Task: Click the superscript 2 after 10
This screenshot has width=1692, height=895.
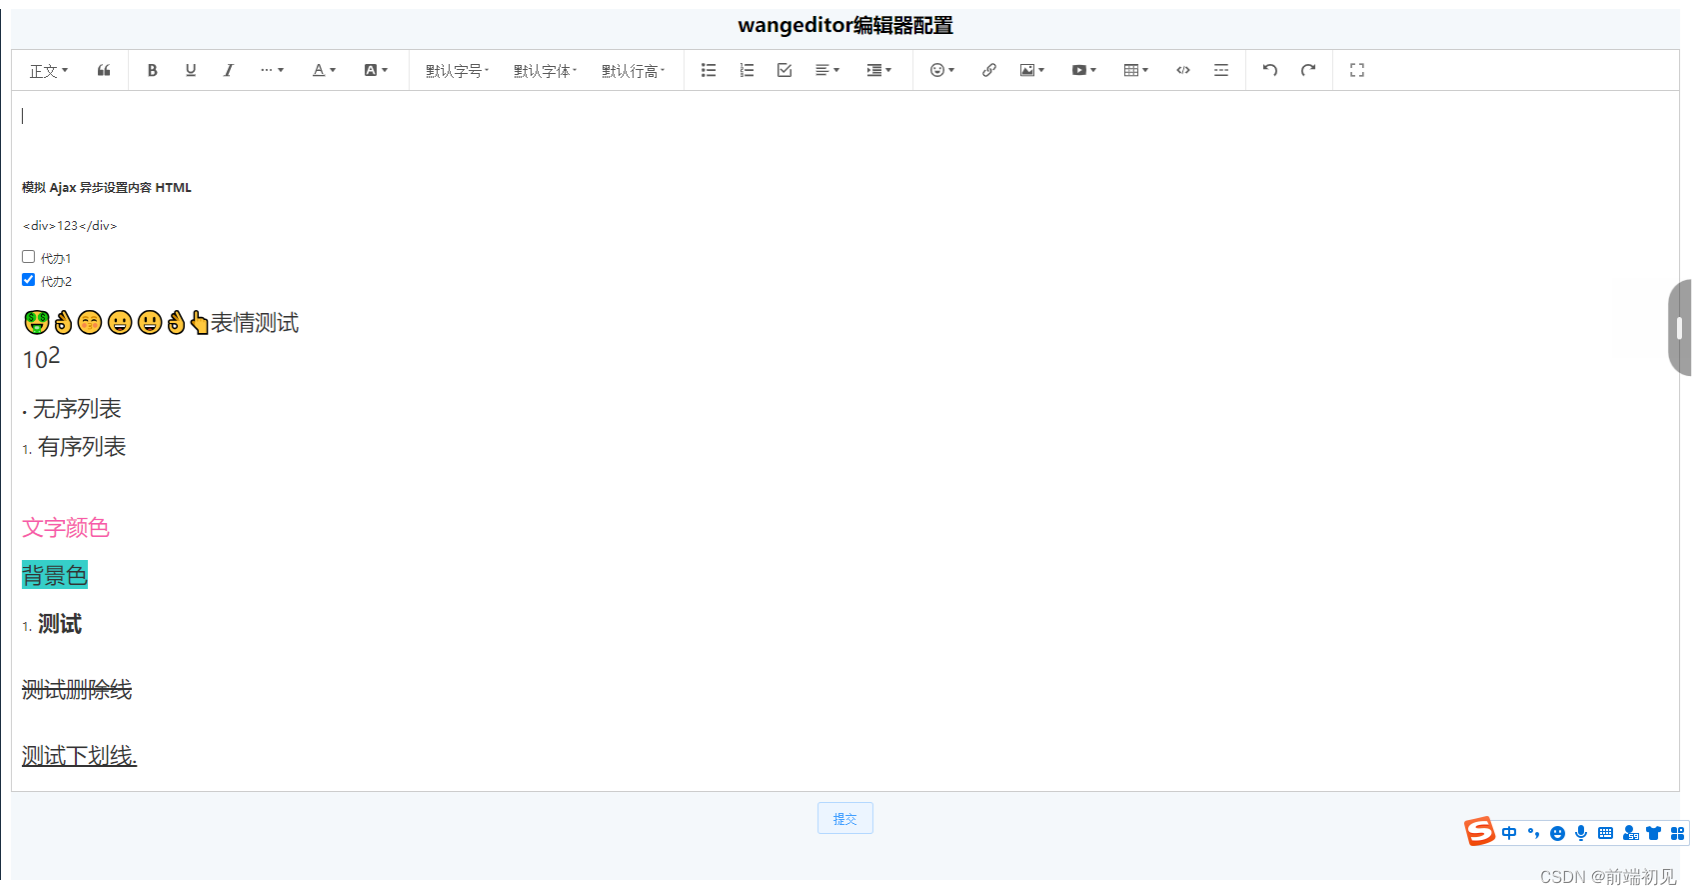Action: [x=54, y=355]
